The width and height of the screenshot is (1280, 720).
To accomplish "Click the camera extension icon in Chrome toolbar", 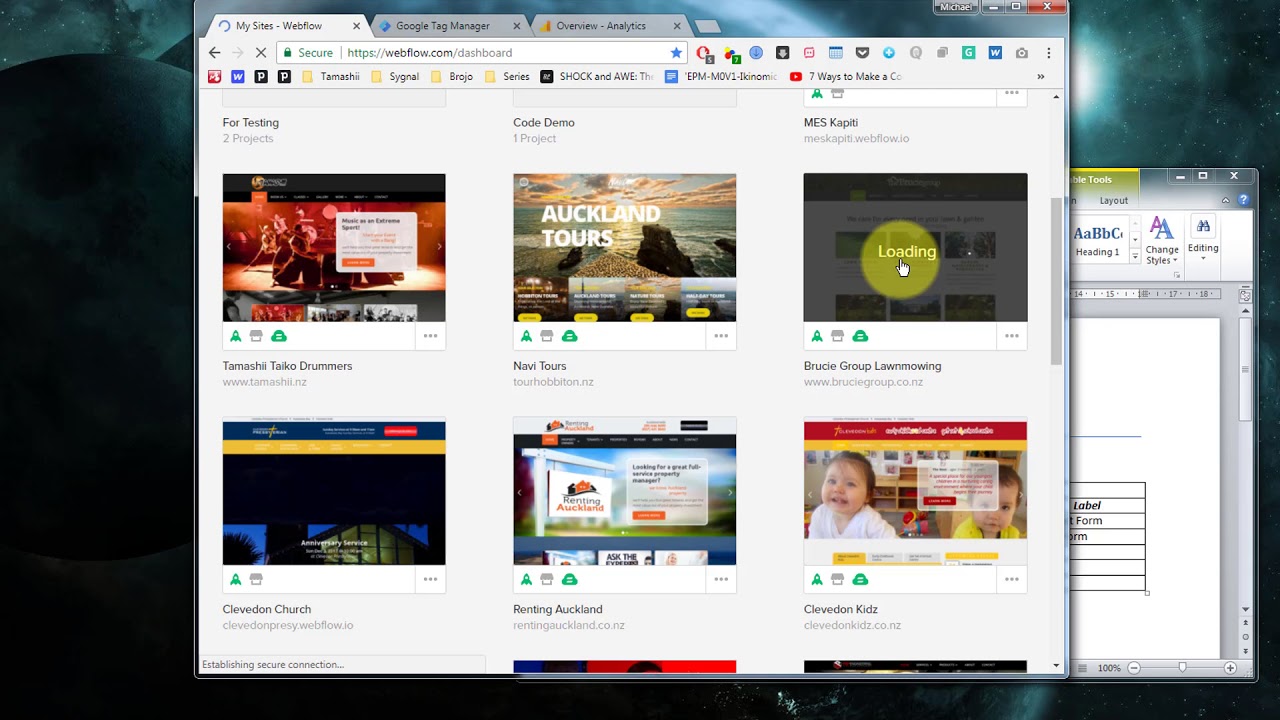I will [1021, 53].
